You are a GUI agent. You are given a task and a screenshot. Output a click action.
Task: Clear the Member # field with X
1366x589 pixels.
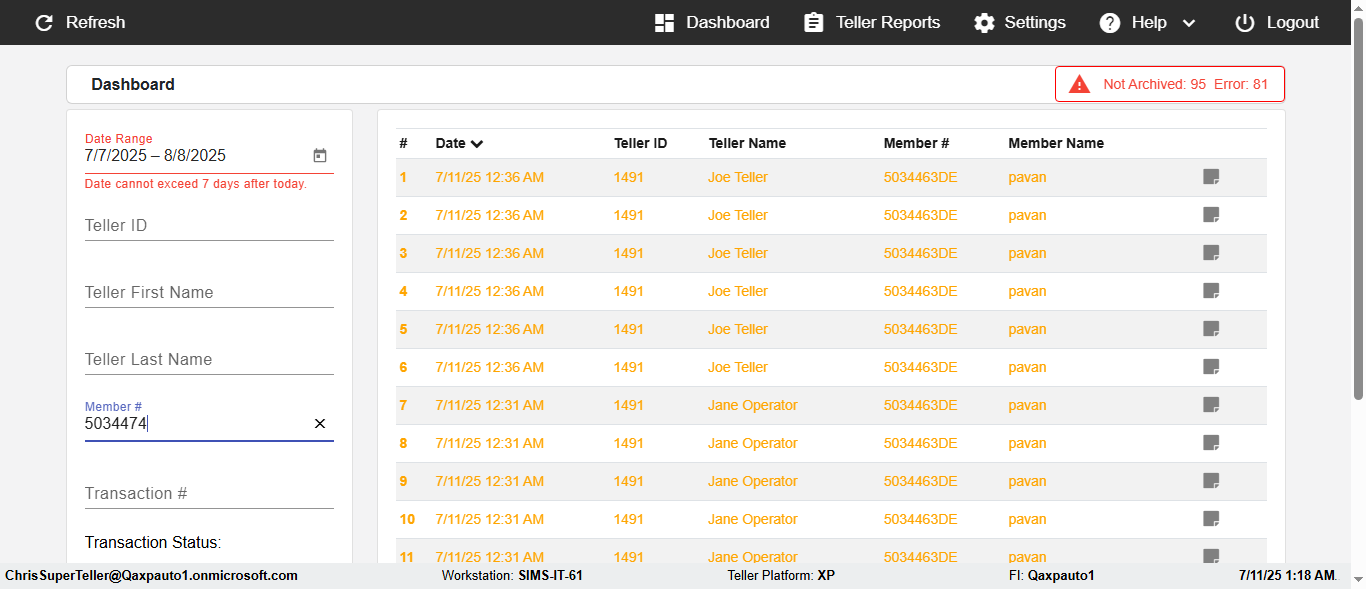point(320,424)
